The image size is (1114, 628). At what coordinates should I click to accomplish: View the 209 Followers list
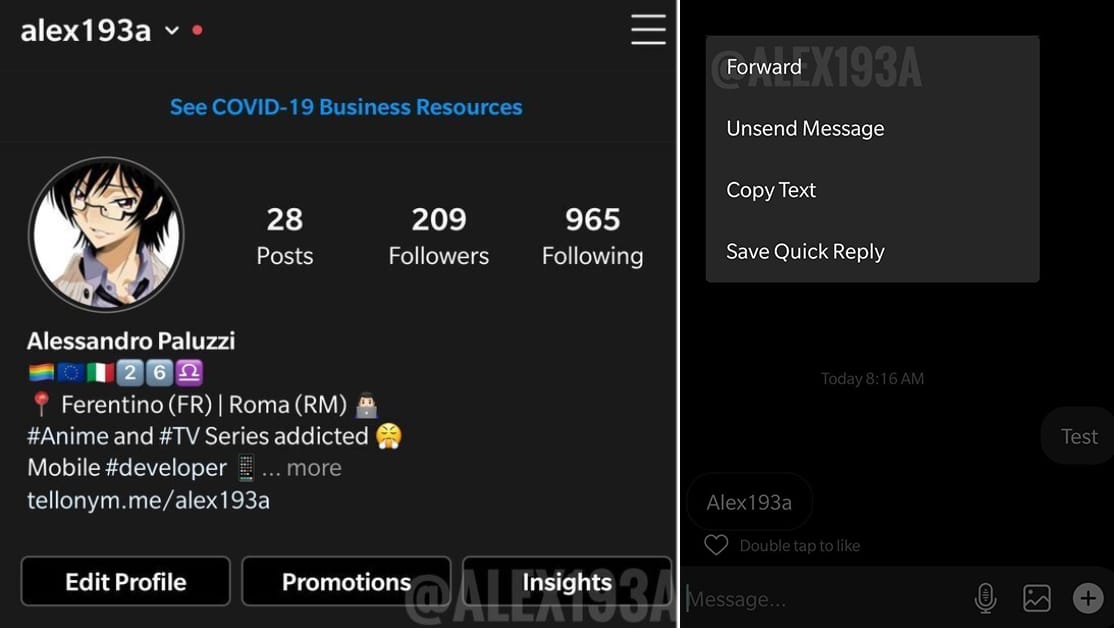click(438, 237)
